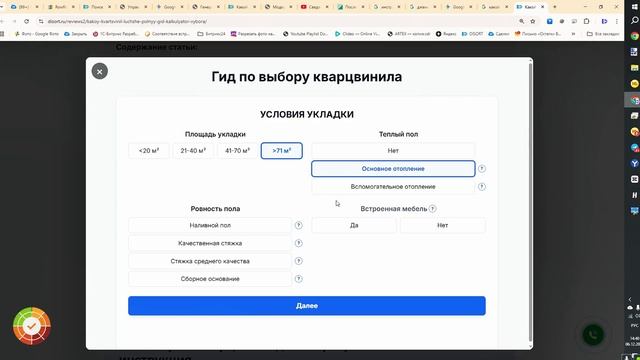Launch Yandex Browser from the taskbar
This screenshot has height=360, width=640.
pos(634,164)
